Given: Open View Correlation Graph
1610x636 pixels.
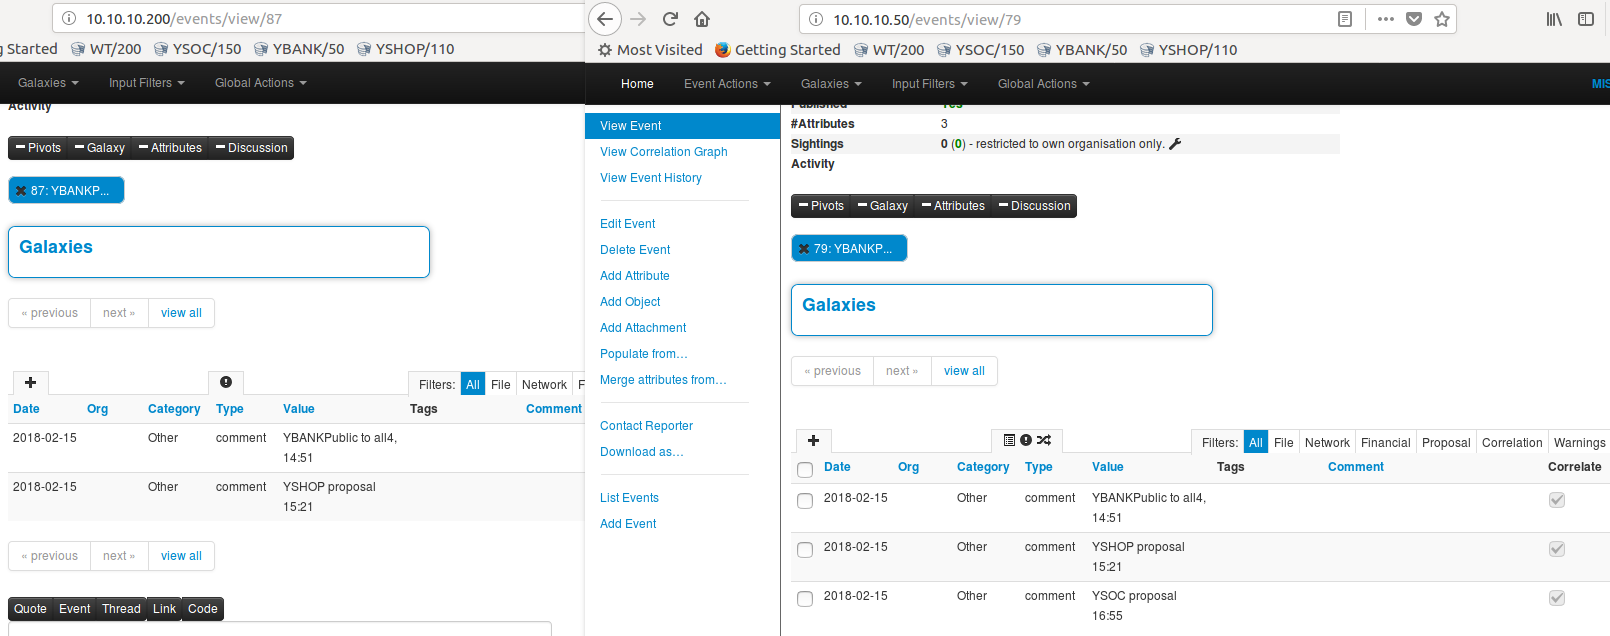Looking at the screenshot, I should tap(664, 152).
